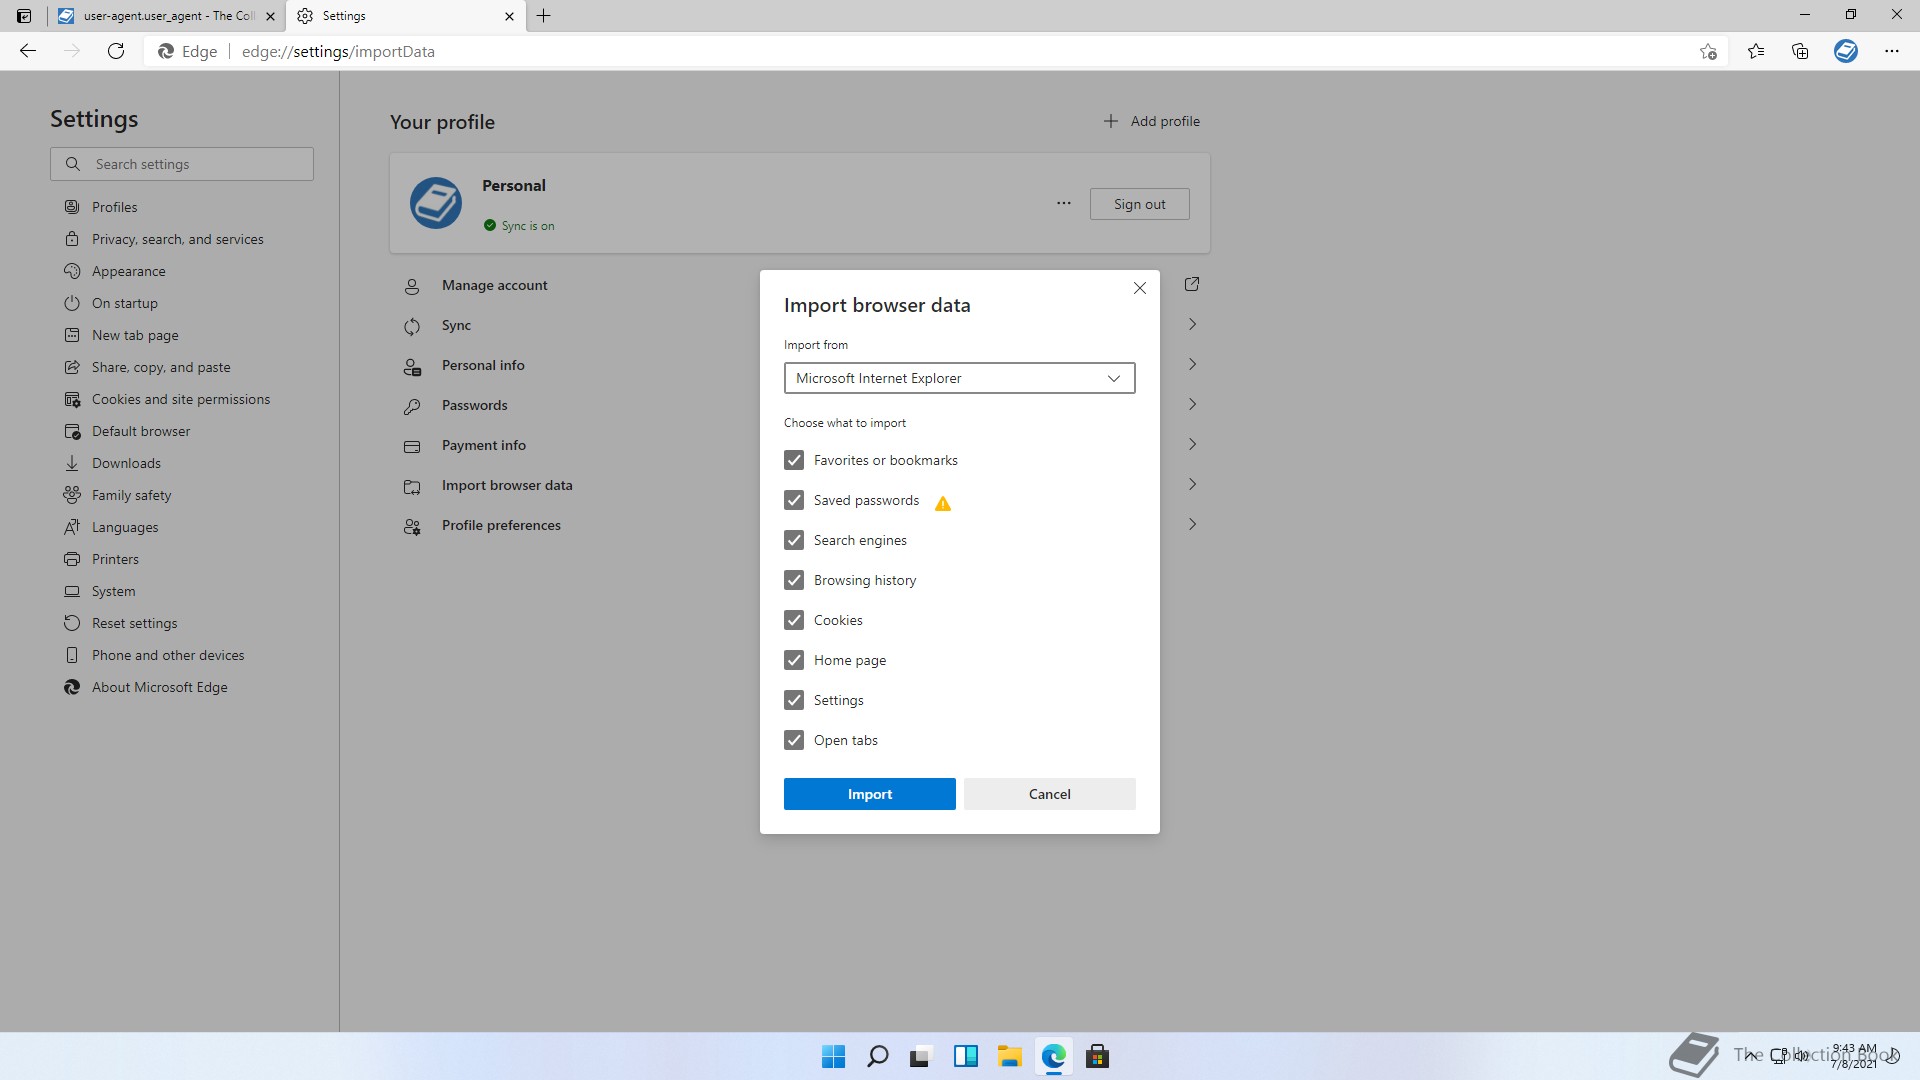Open Family safety settings

pos(131,495)
